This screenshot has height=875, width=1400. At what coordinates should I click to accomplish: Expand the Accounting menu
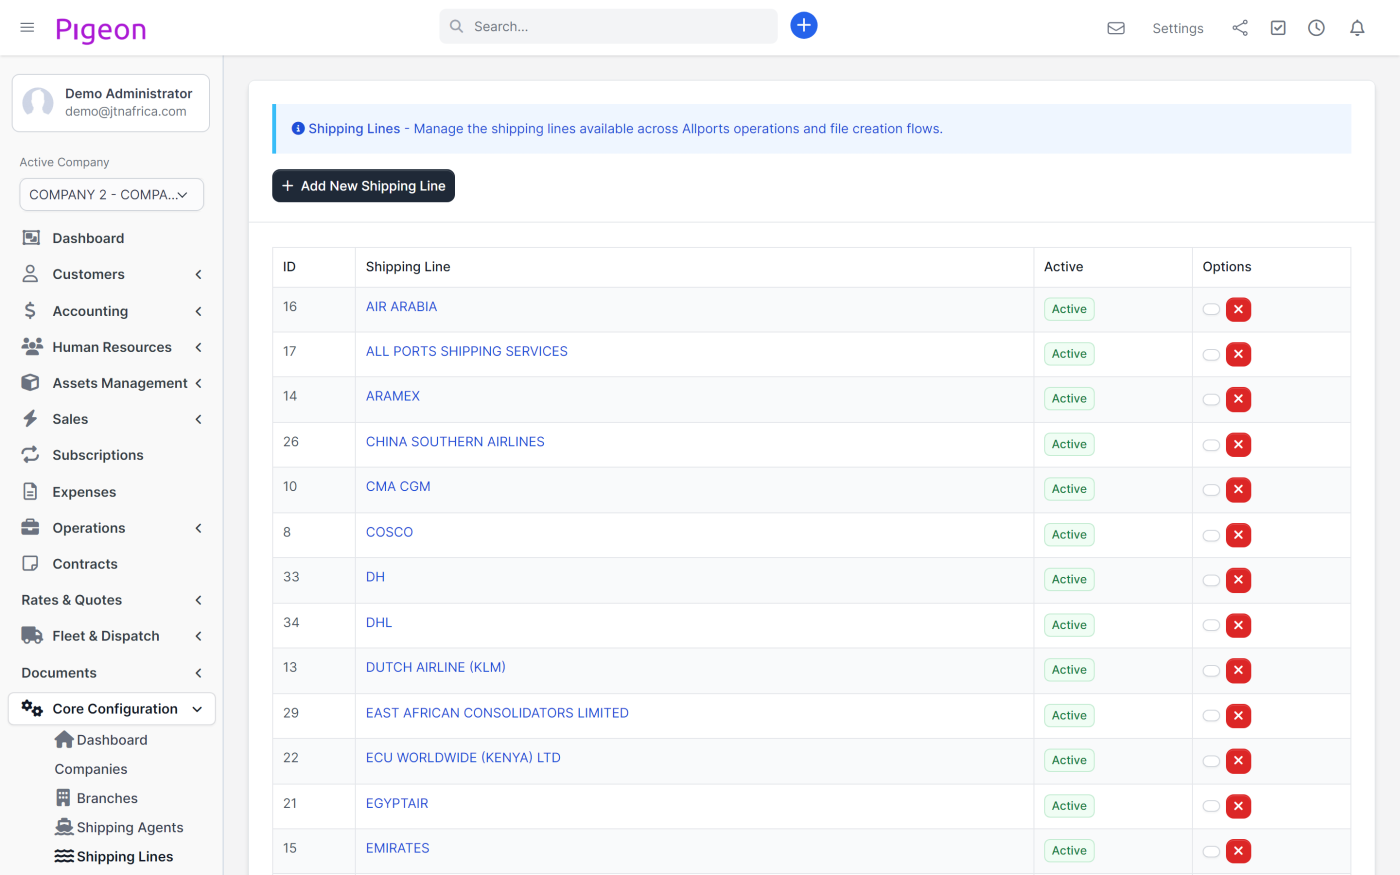click(x=111, y=311)
